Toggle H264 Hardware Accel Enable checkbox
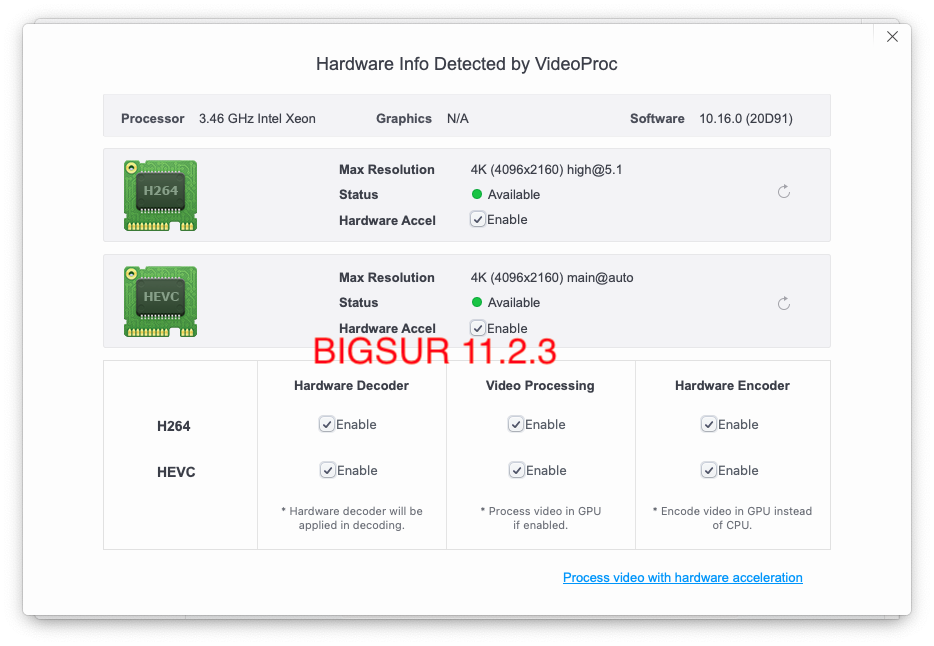Screen dimensions: 934x646 pos(478,220)
